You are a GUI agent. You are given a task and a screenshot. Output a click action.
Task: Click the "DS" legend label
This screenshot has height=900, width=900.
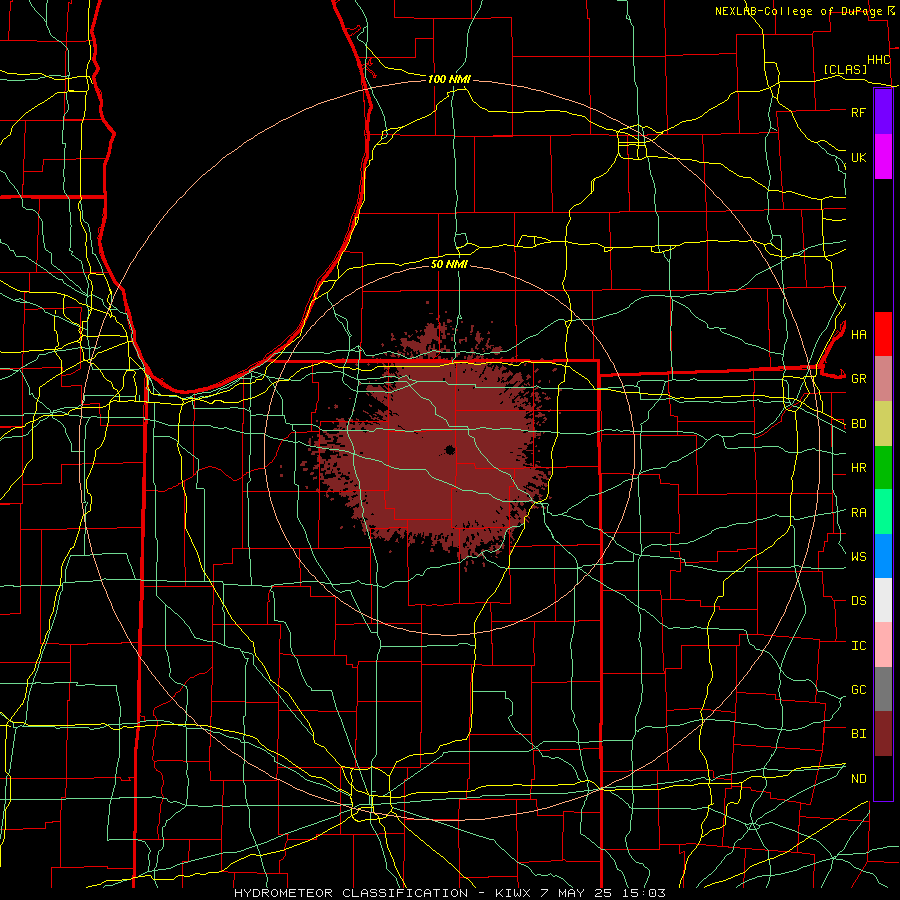[858, 601]
